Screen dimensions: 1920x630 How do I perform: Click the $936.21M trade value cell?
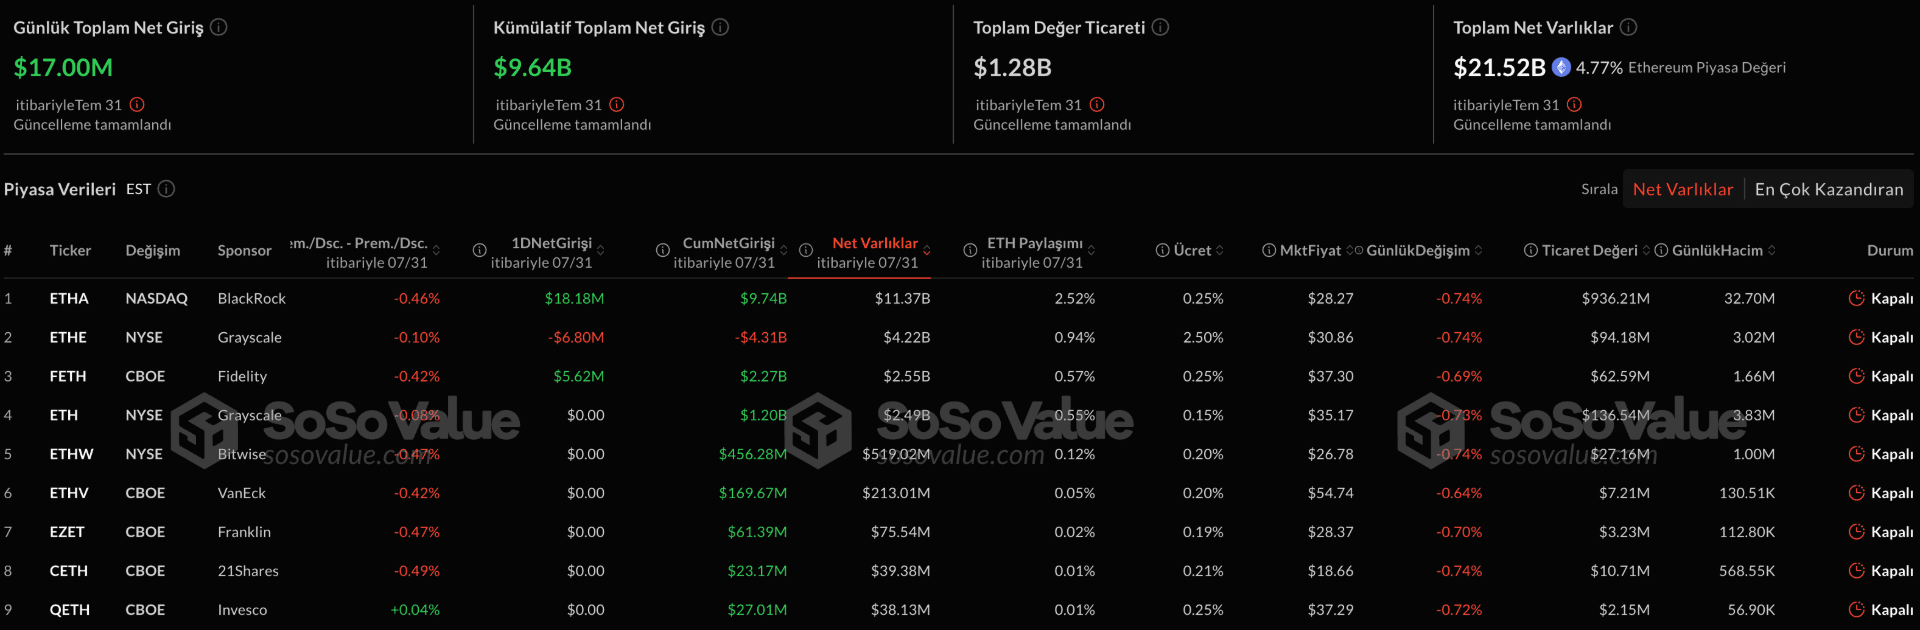[x=1616, y=298]
